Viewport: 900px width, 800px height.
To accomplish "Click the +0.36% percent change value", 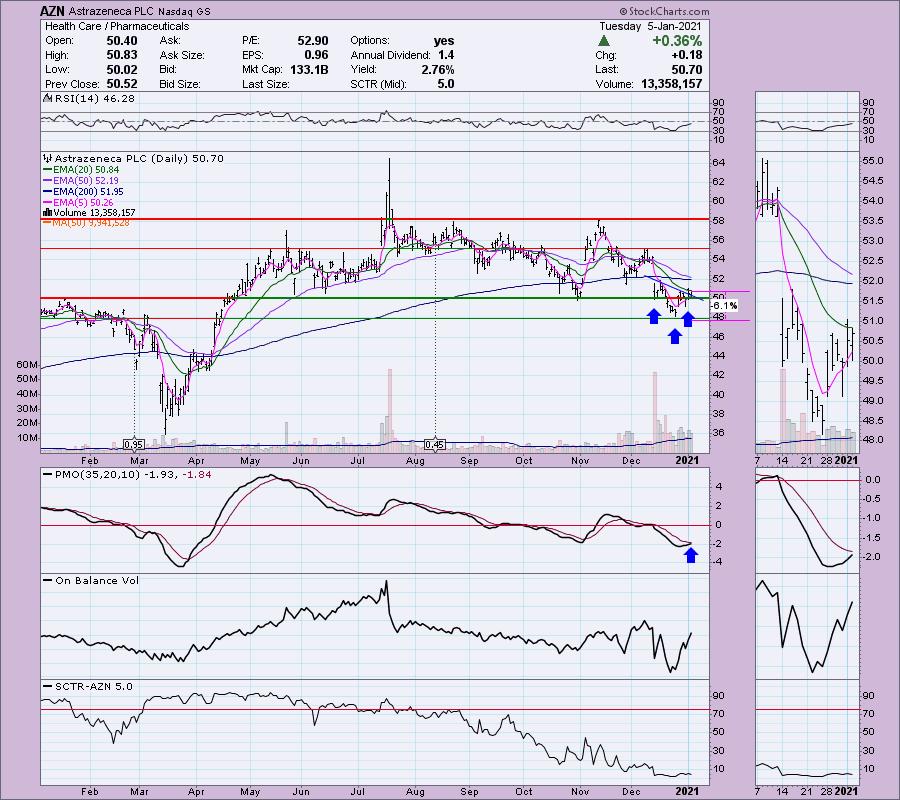I will coord(677,41).
